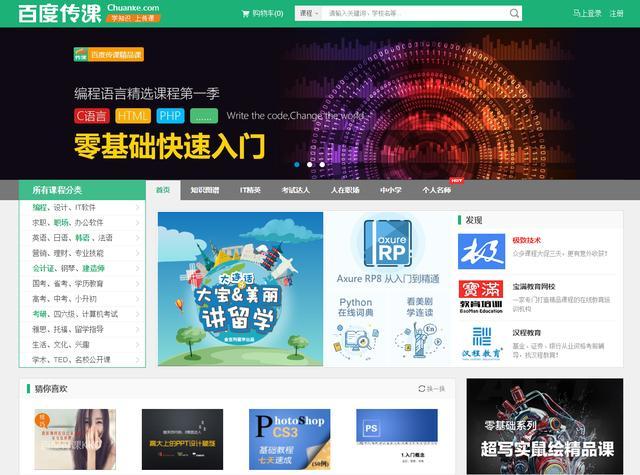Switch to the 人在职场 tab
The width and height of the screenshot is (640, 475).
345,190
